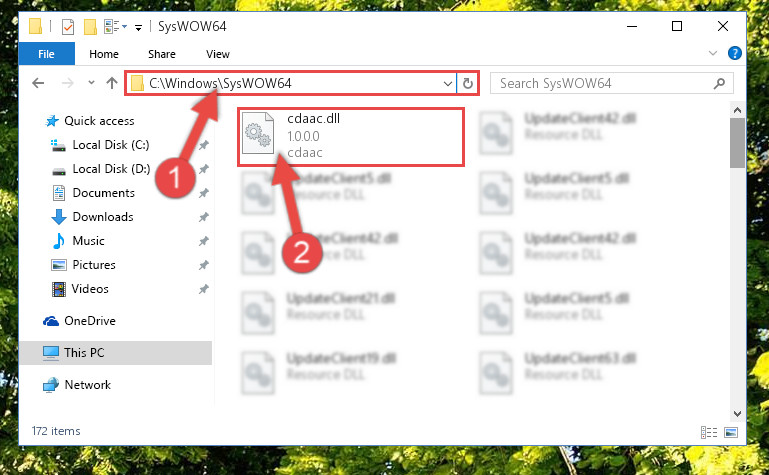
Task: Open Customize Quick Access Toolbar dropdown
Action: (138, 27)
